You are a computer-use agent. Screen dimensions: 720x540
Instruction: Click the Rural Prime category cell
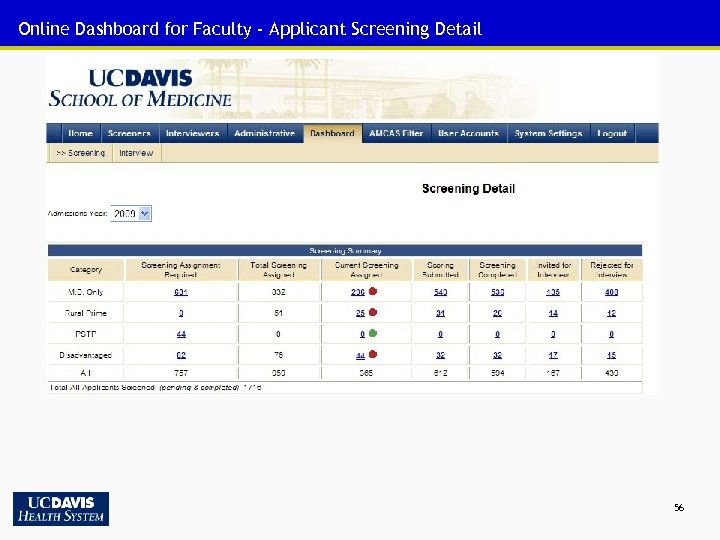tap(86, 313)
